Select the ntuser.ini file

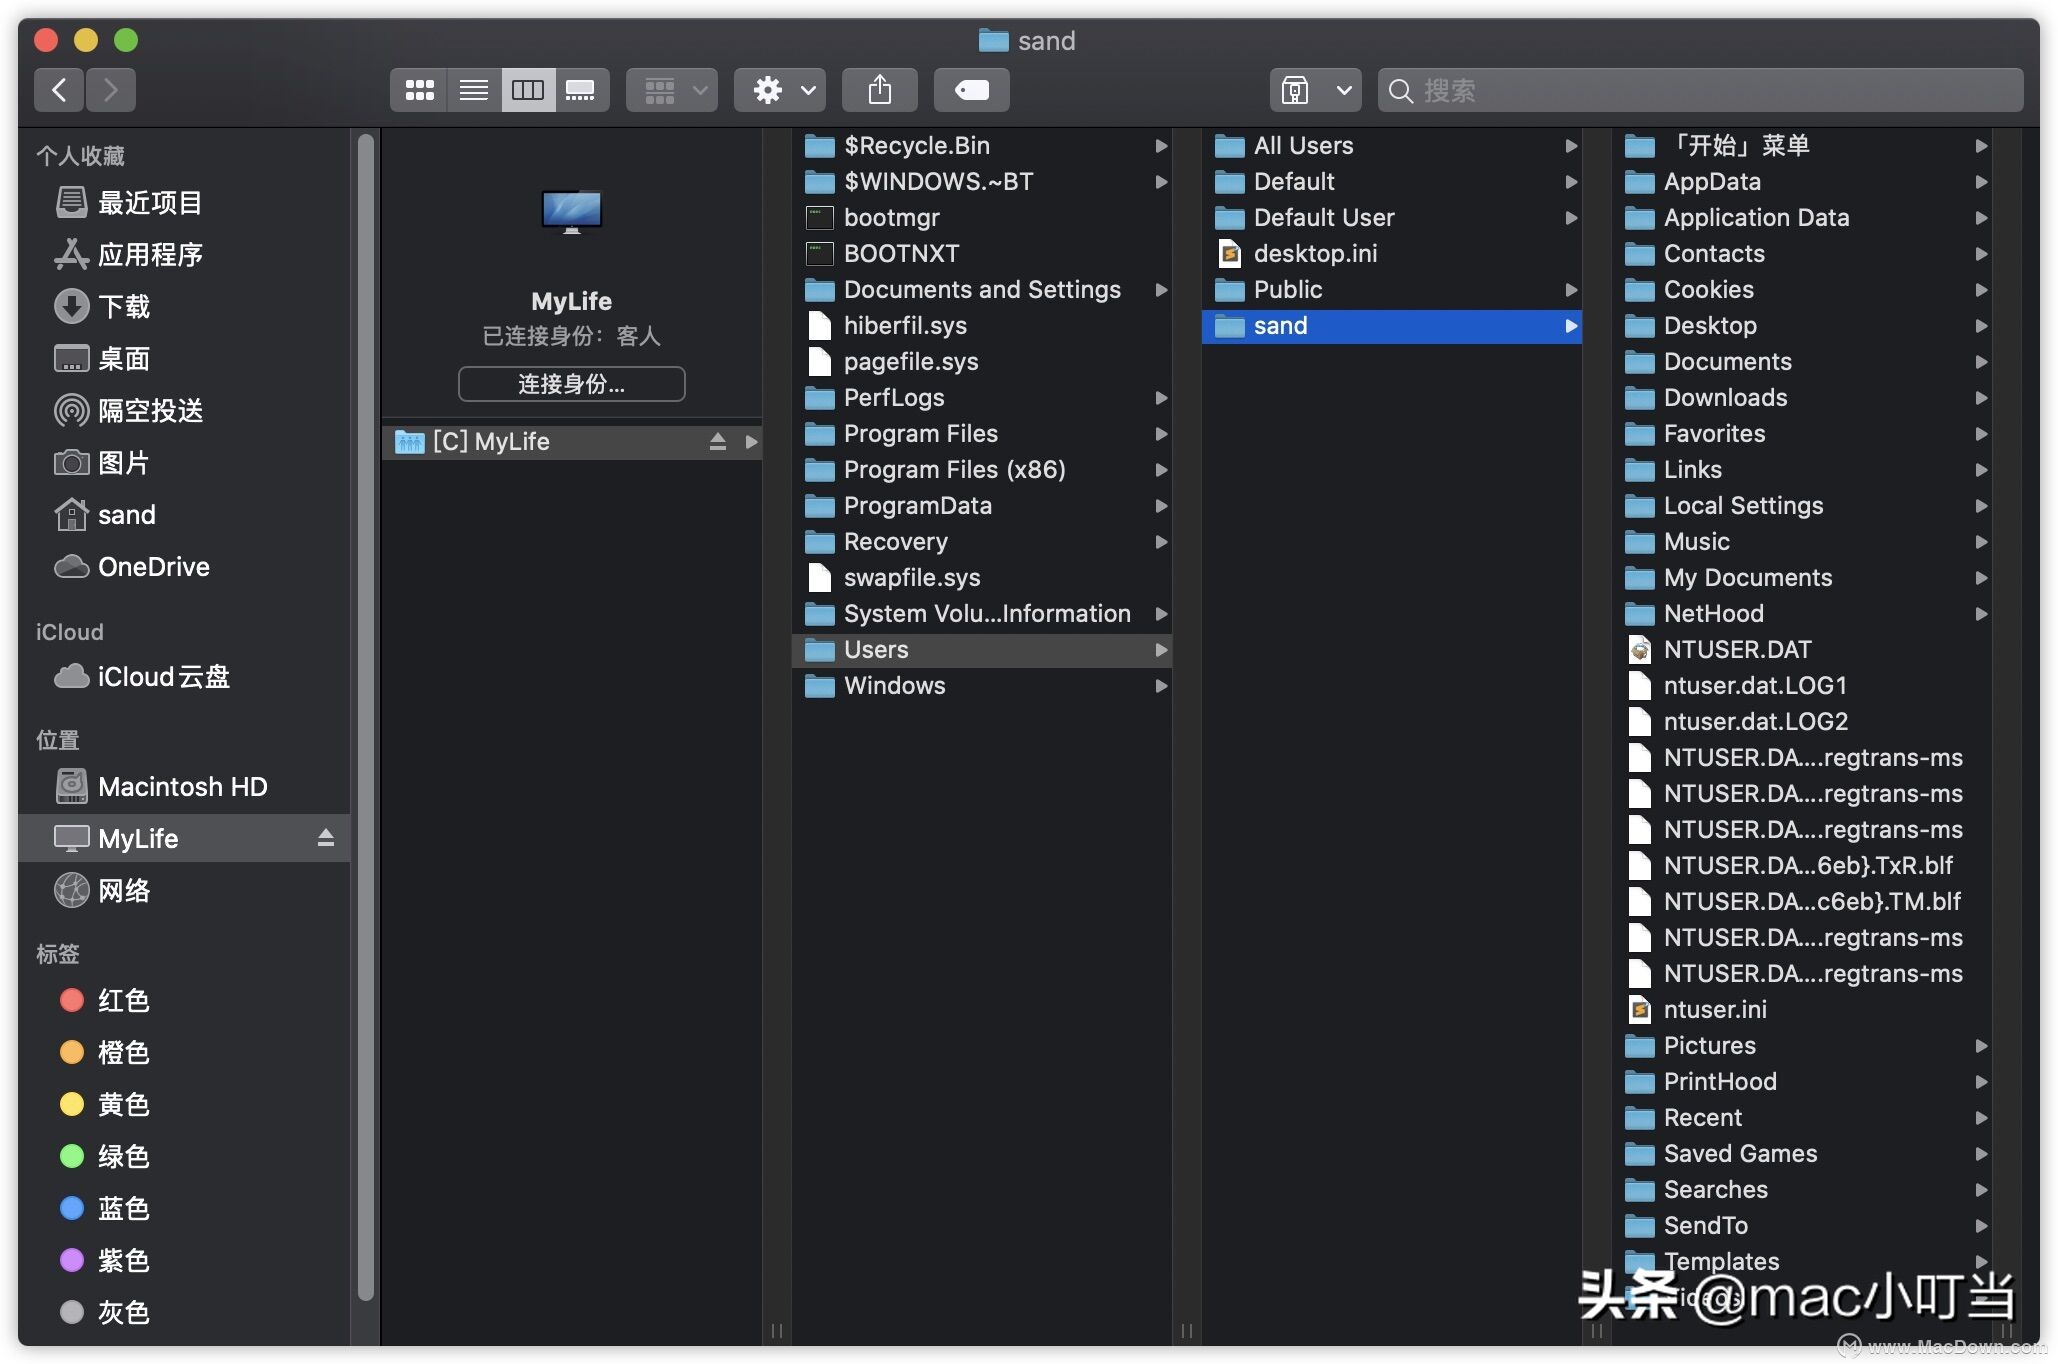point(1802,1010)
